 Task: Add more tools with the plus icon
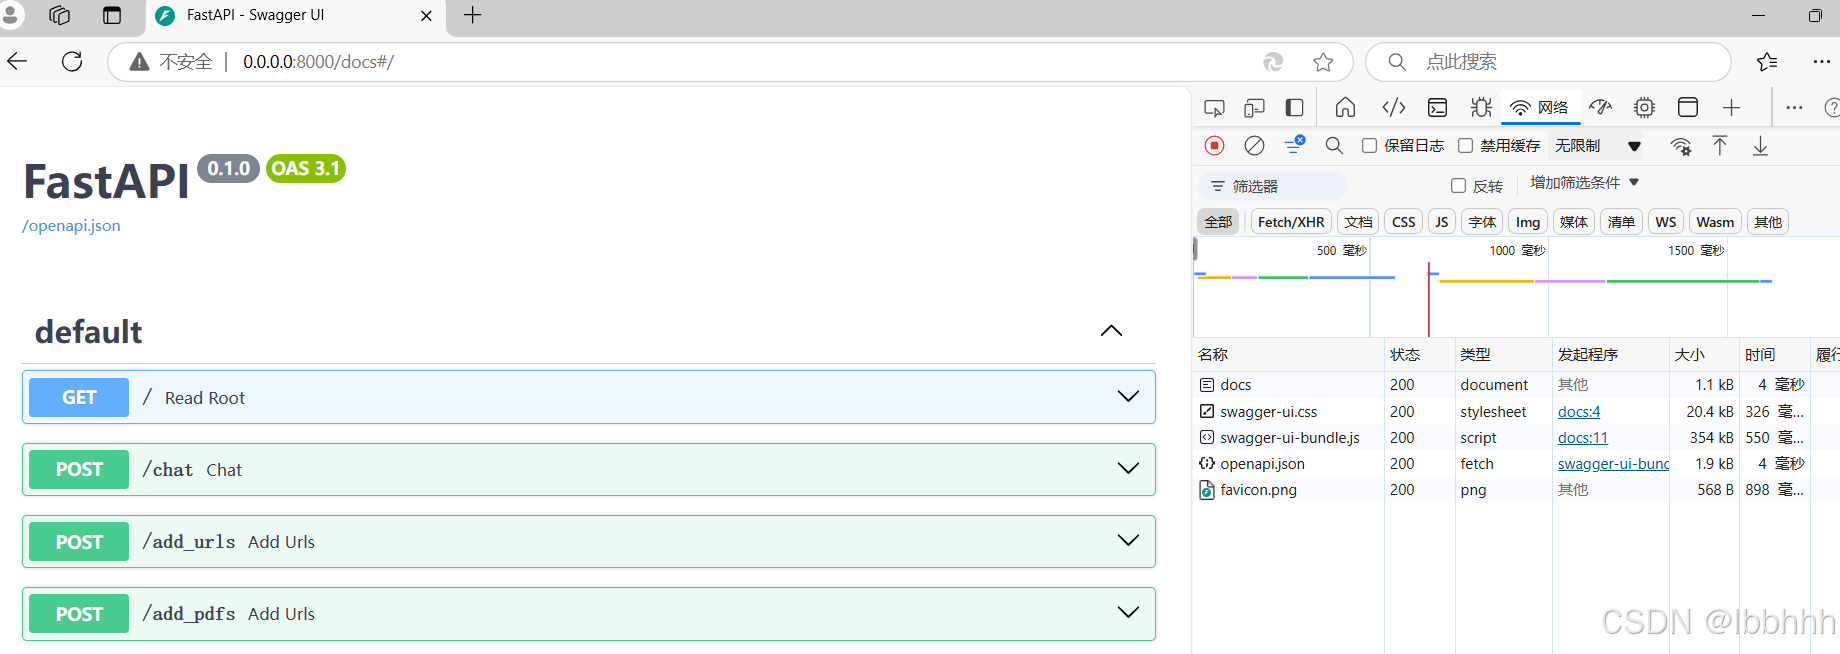coord(1731,107)
